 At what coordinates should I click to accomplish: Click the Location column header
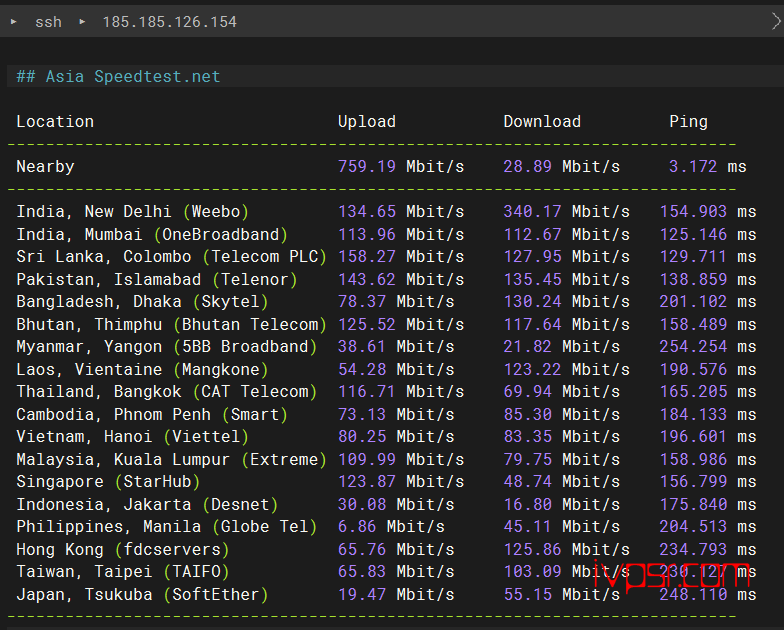[x=55, y=122]
